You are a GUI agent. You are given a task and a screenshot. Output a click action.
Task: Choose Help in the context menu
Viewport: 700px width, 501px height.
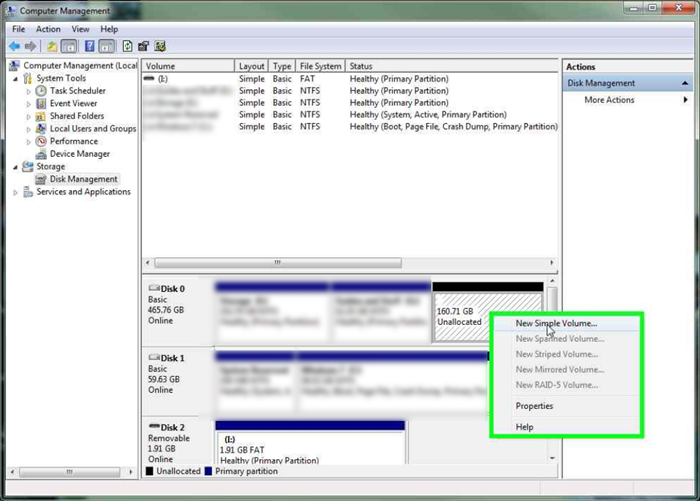click(566, 427)
